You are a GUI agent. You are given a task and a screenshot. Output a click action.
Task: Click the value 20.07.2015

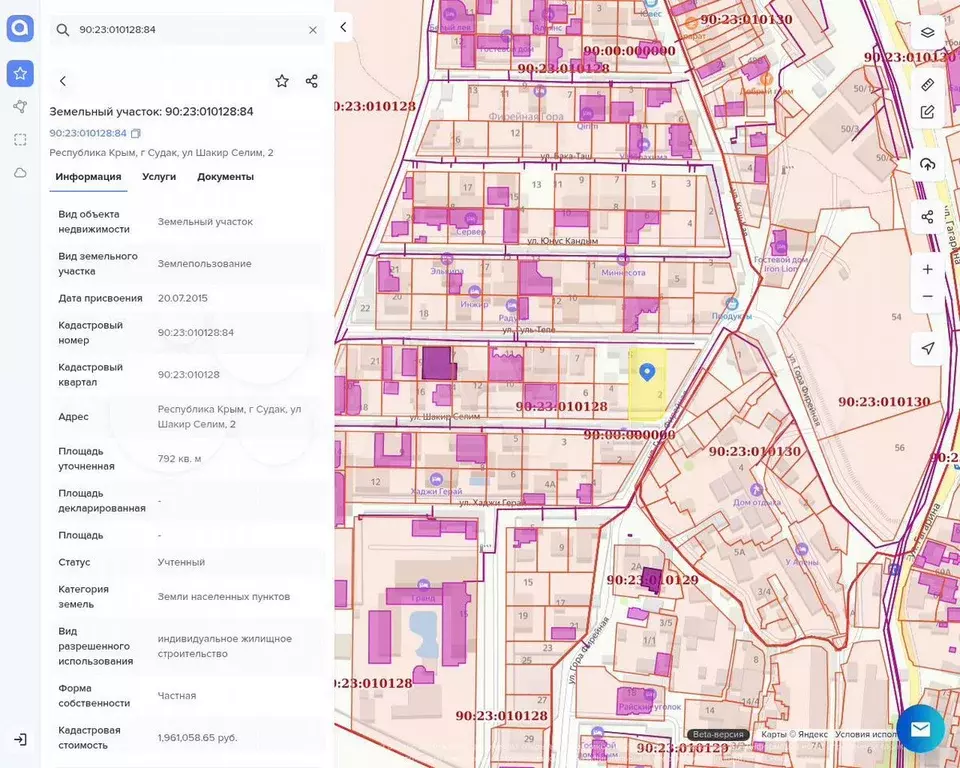tap(182, 298)
